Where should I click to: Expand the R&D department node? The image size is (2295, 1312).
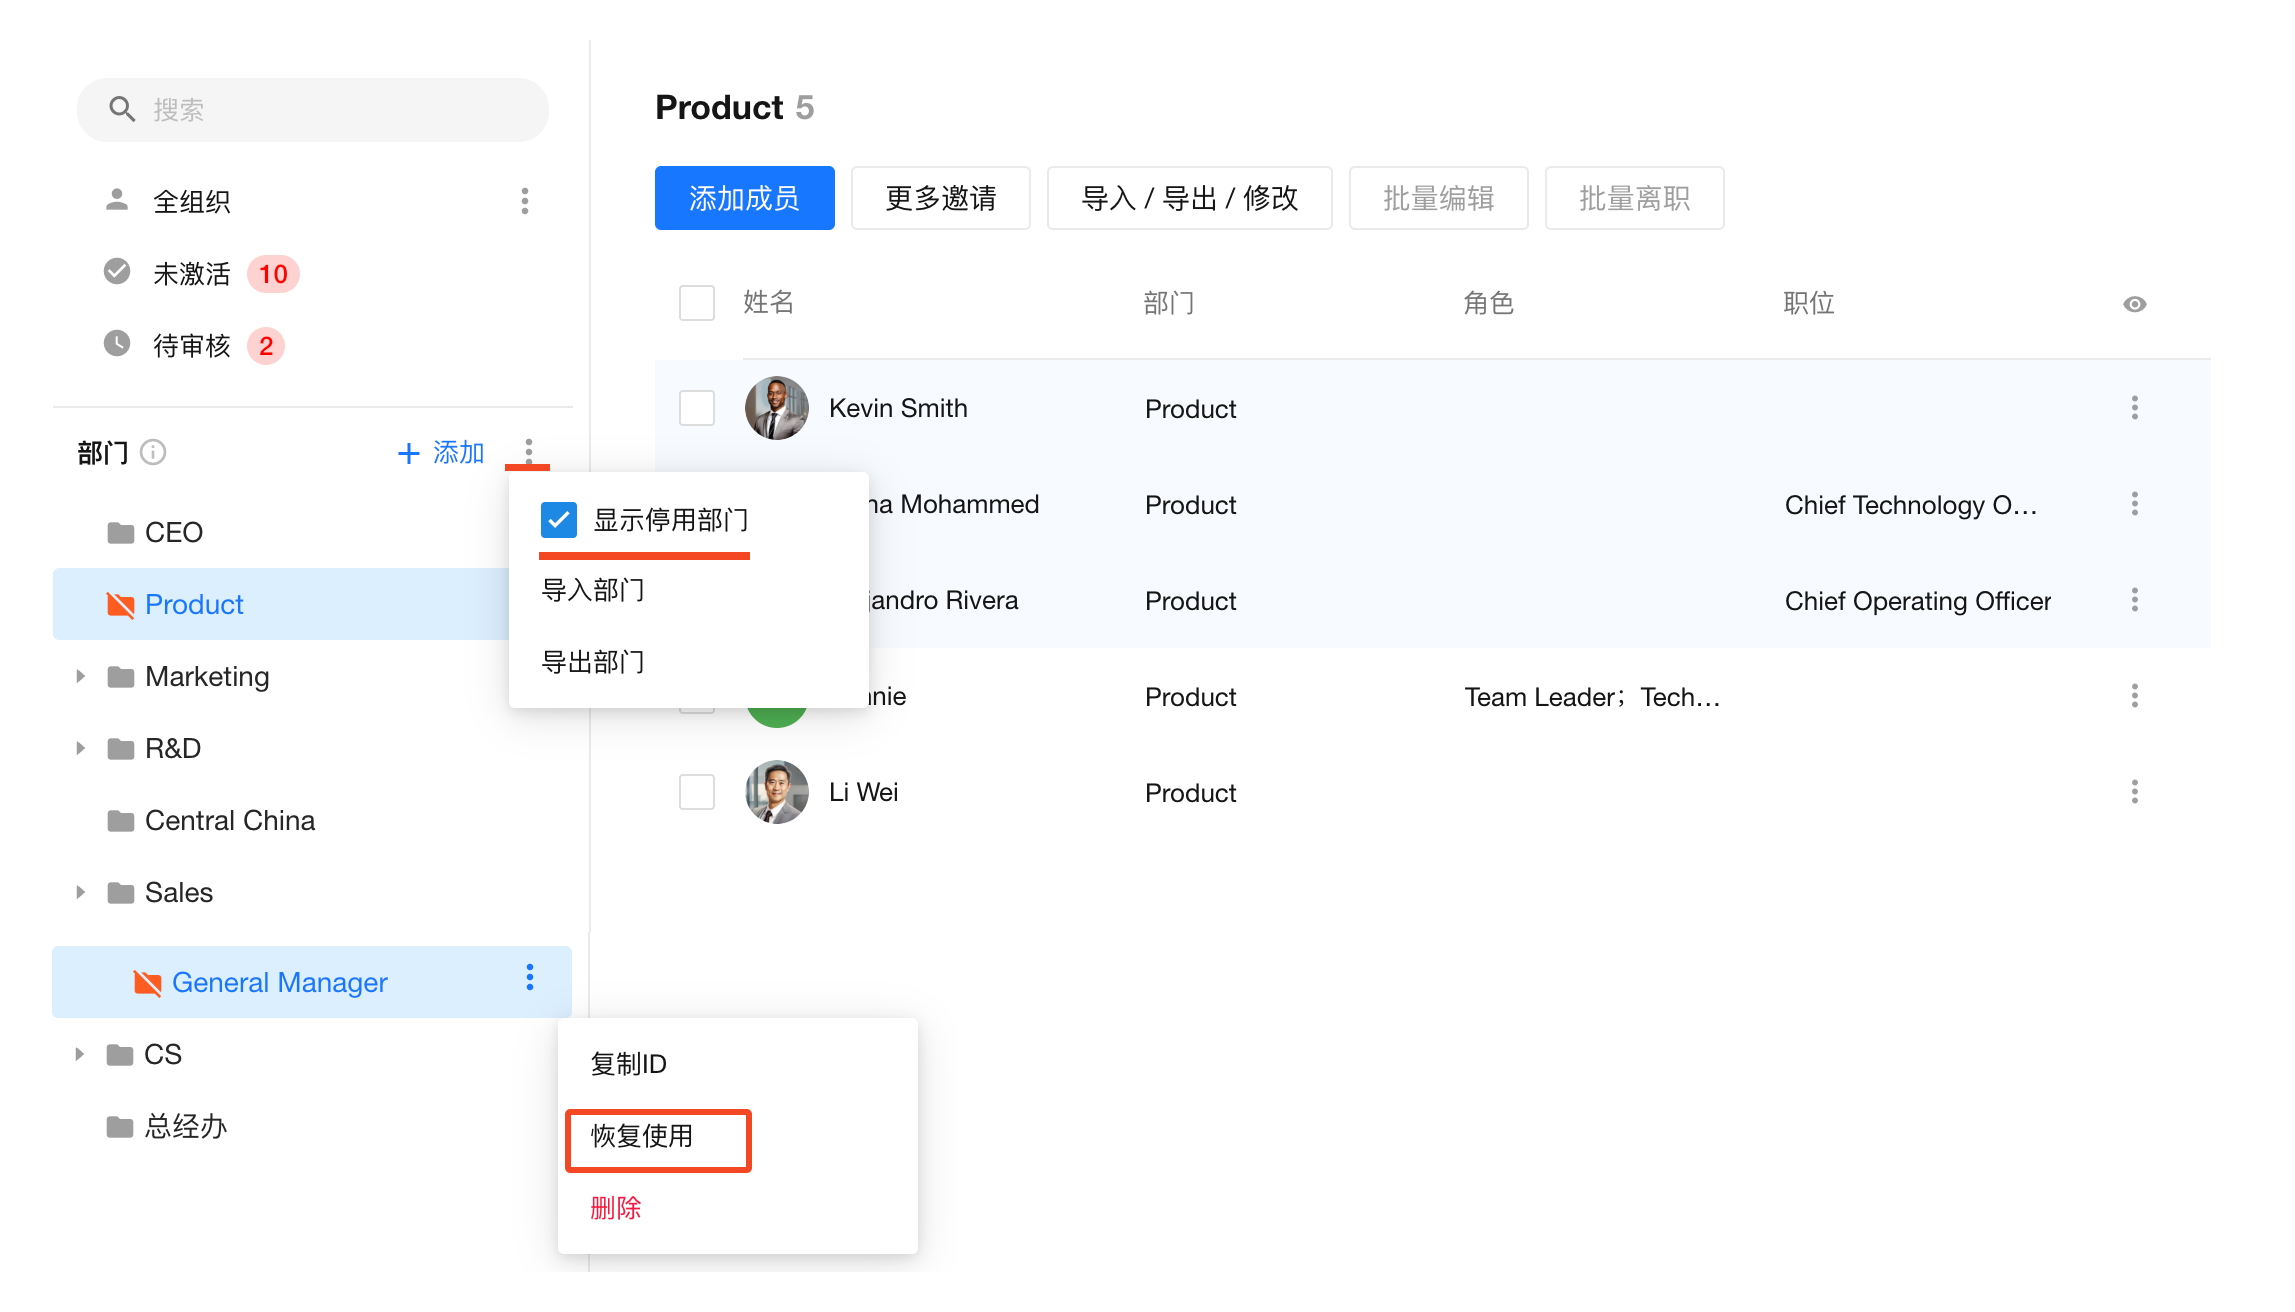[x=81, y=748]
